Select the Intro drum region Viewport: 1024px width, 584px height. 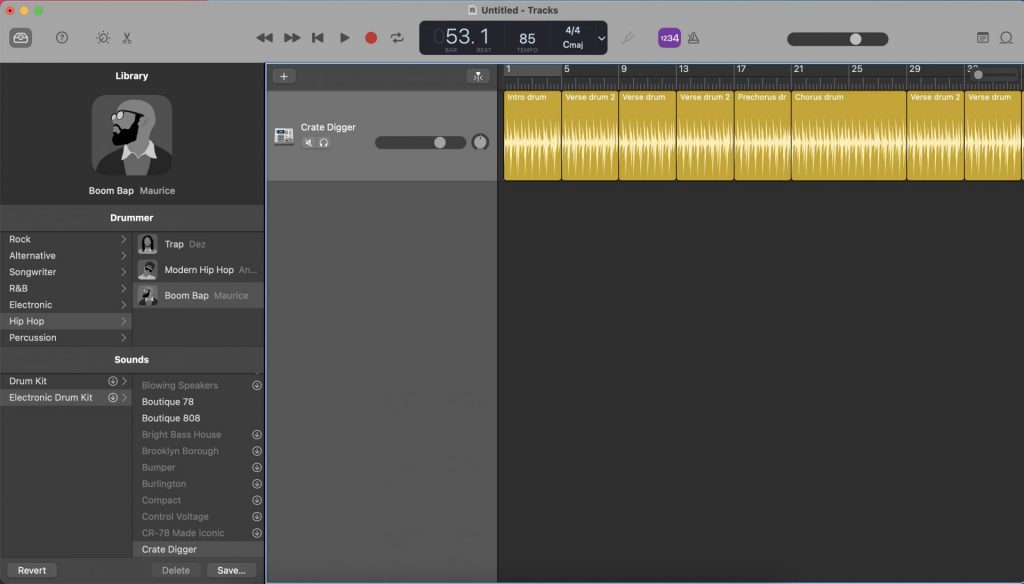[x=532, y=135]
